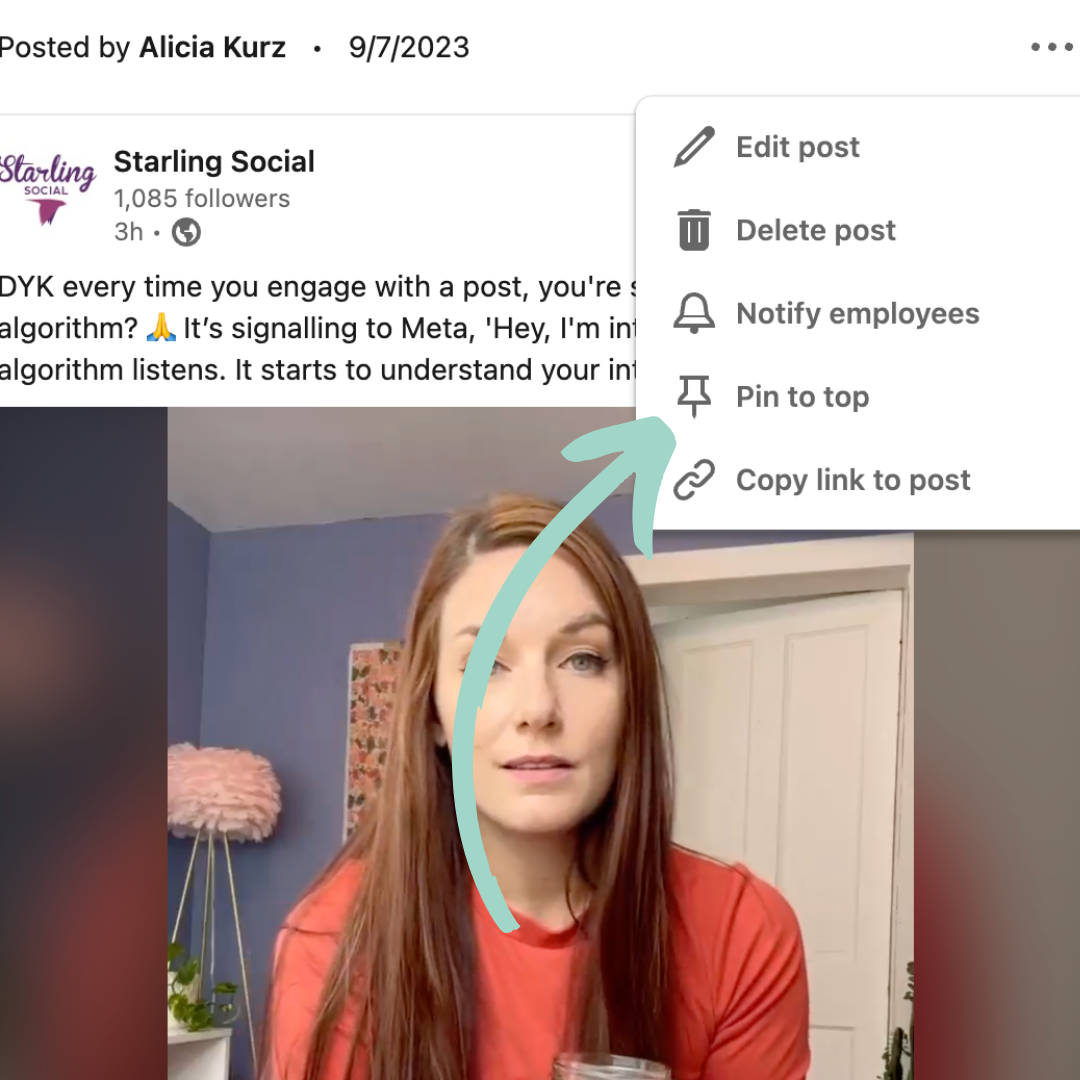
Task: Click the Alicia Kurz poster name
Action: coord(212,48)
